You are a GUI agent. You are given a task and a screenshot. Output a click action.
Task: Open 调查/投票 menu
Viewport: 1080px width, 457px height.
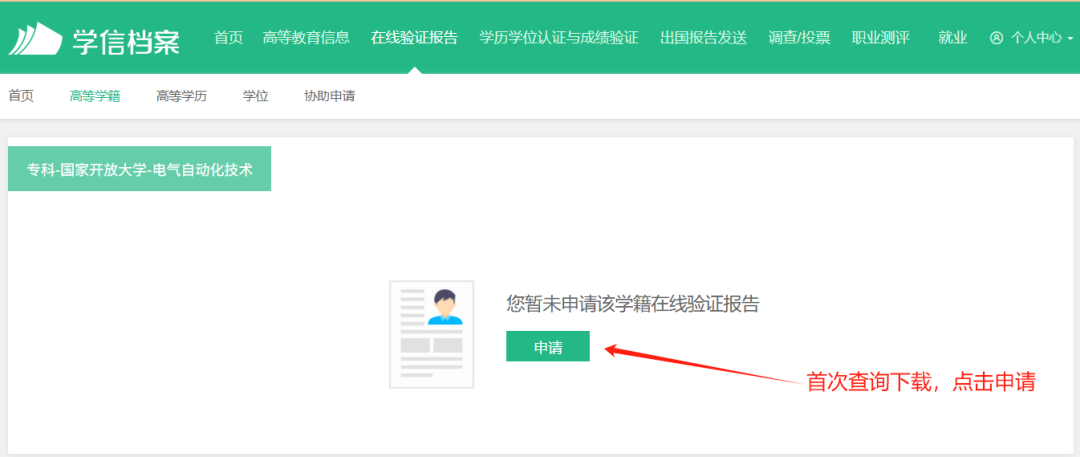[x=799, y=38]
